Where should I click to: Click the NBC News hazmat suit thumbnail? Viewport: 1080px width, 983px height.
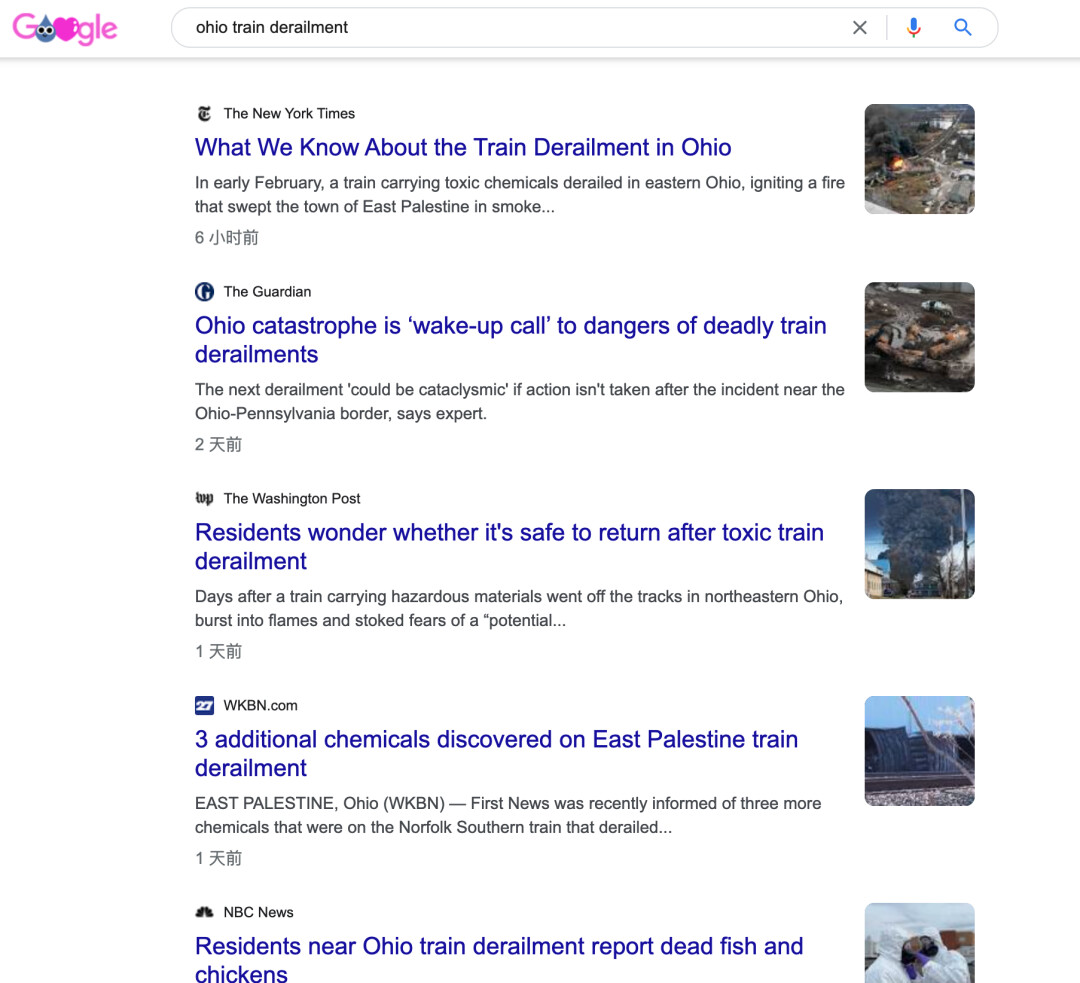pyautogui.click(x=920, y=943)
